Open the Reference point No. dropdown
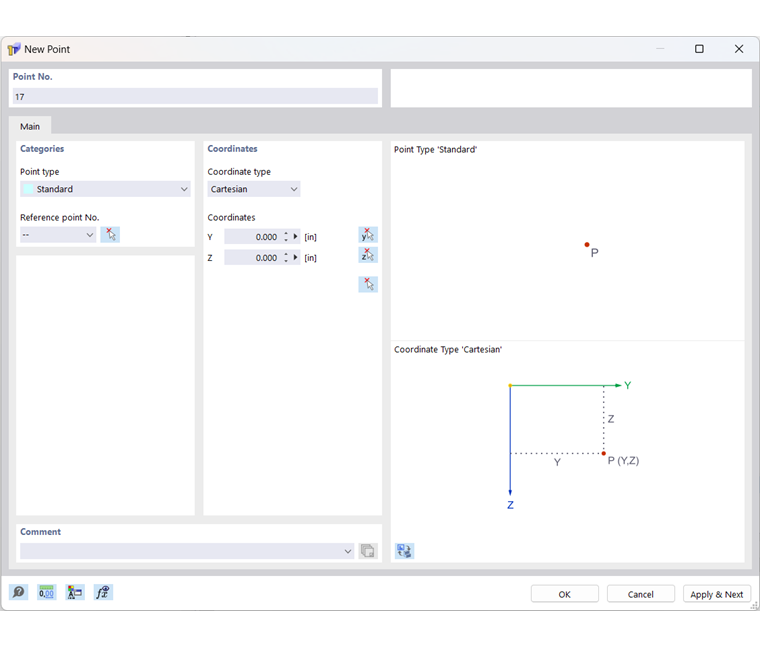Screen dimensions: 760x648 click(x=58, y=235)
